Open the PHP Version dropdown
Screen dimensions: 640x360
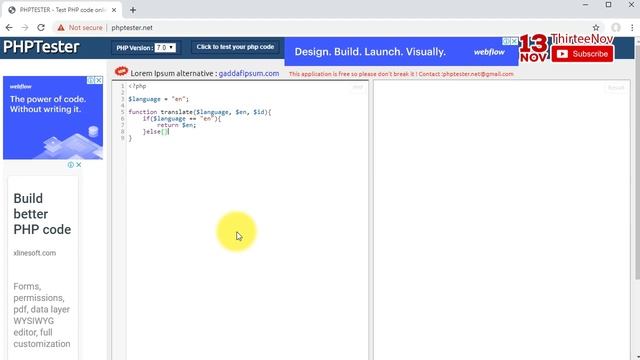(165, 48)
